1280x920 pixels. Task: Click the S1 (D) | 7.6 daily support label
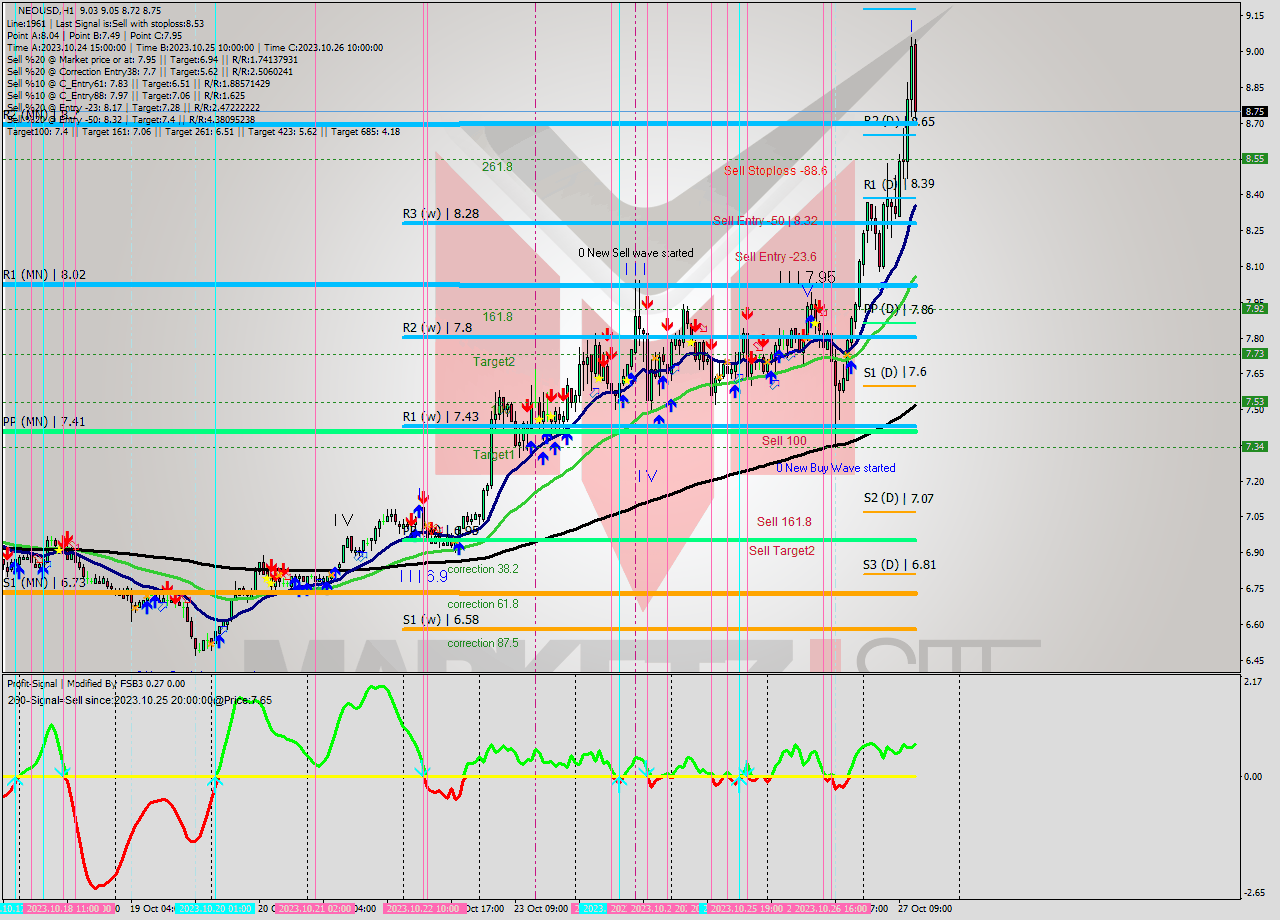pyautogui.click(x=895, y=372)
